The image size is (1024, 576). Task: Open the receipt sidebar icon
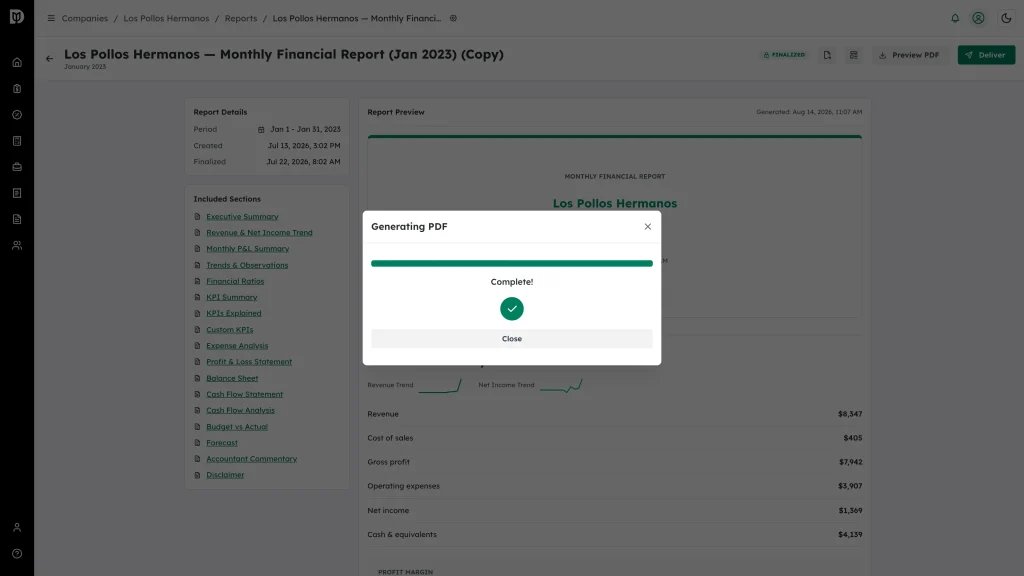pyautogui.click(x=17, y=193)
